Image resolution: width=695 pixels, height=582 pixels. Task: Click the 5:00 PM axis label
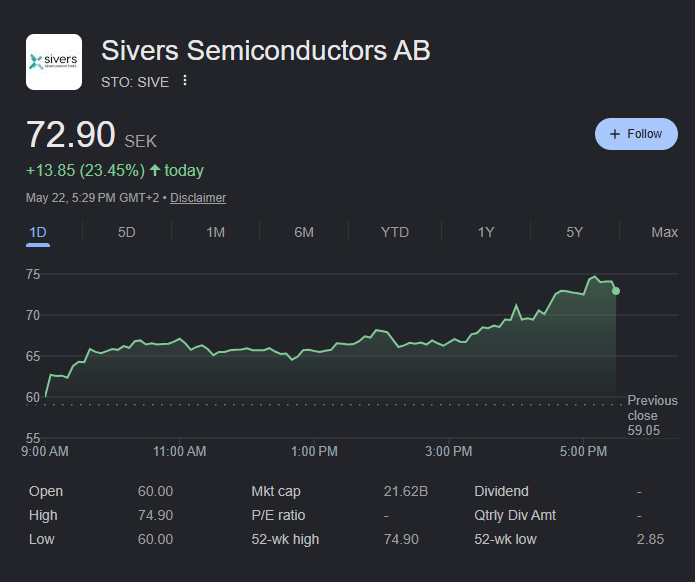pyautogui.click(x=583, y=451)
